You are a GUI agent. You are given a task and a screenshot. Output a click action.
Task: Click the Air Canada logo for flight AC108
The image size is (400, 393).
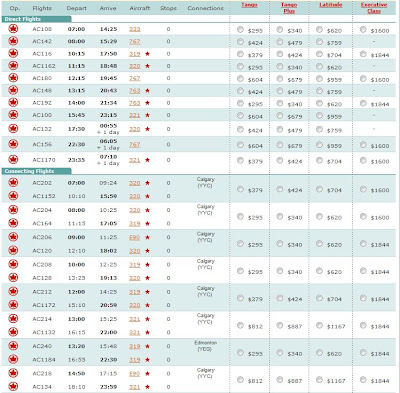(13, 29)
